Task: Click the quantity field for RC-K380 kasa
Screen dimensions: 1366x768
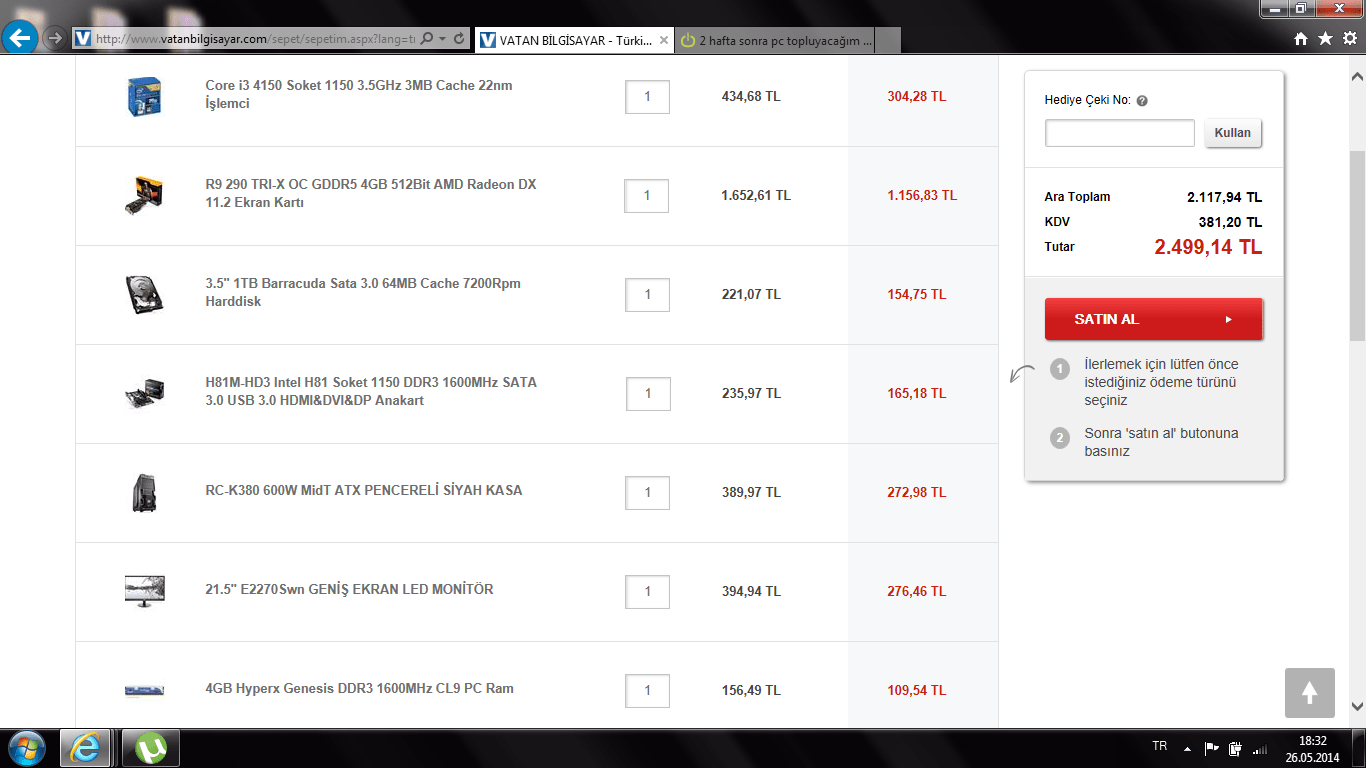Action: tap(648, 493)
